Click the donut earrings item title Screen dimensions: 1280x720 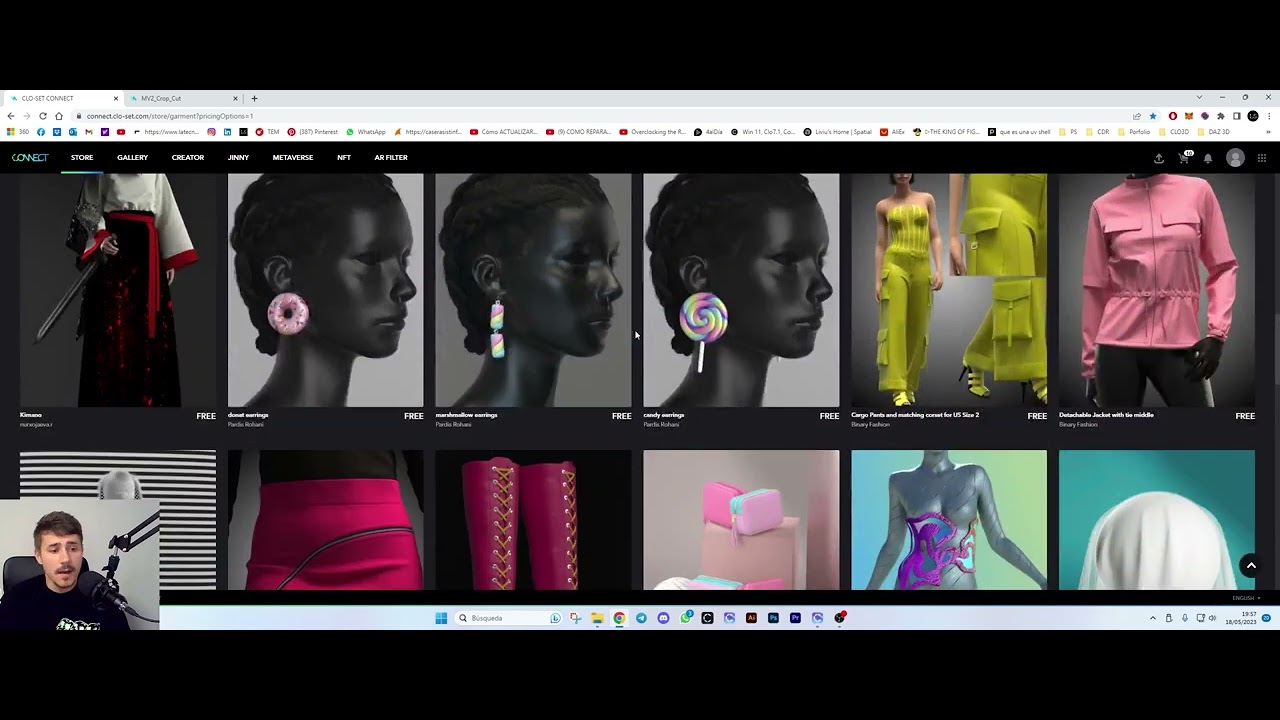click(248, 415)
